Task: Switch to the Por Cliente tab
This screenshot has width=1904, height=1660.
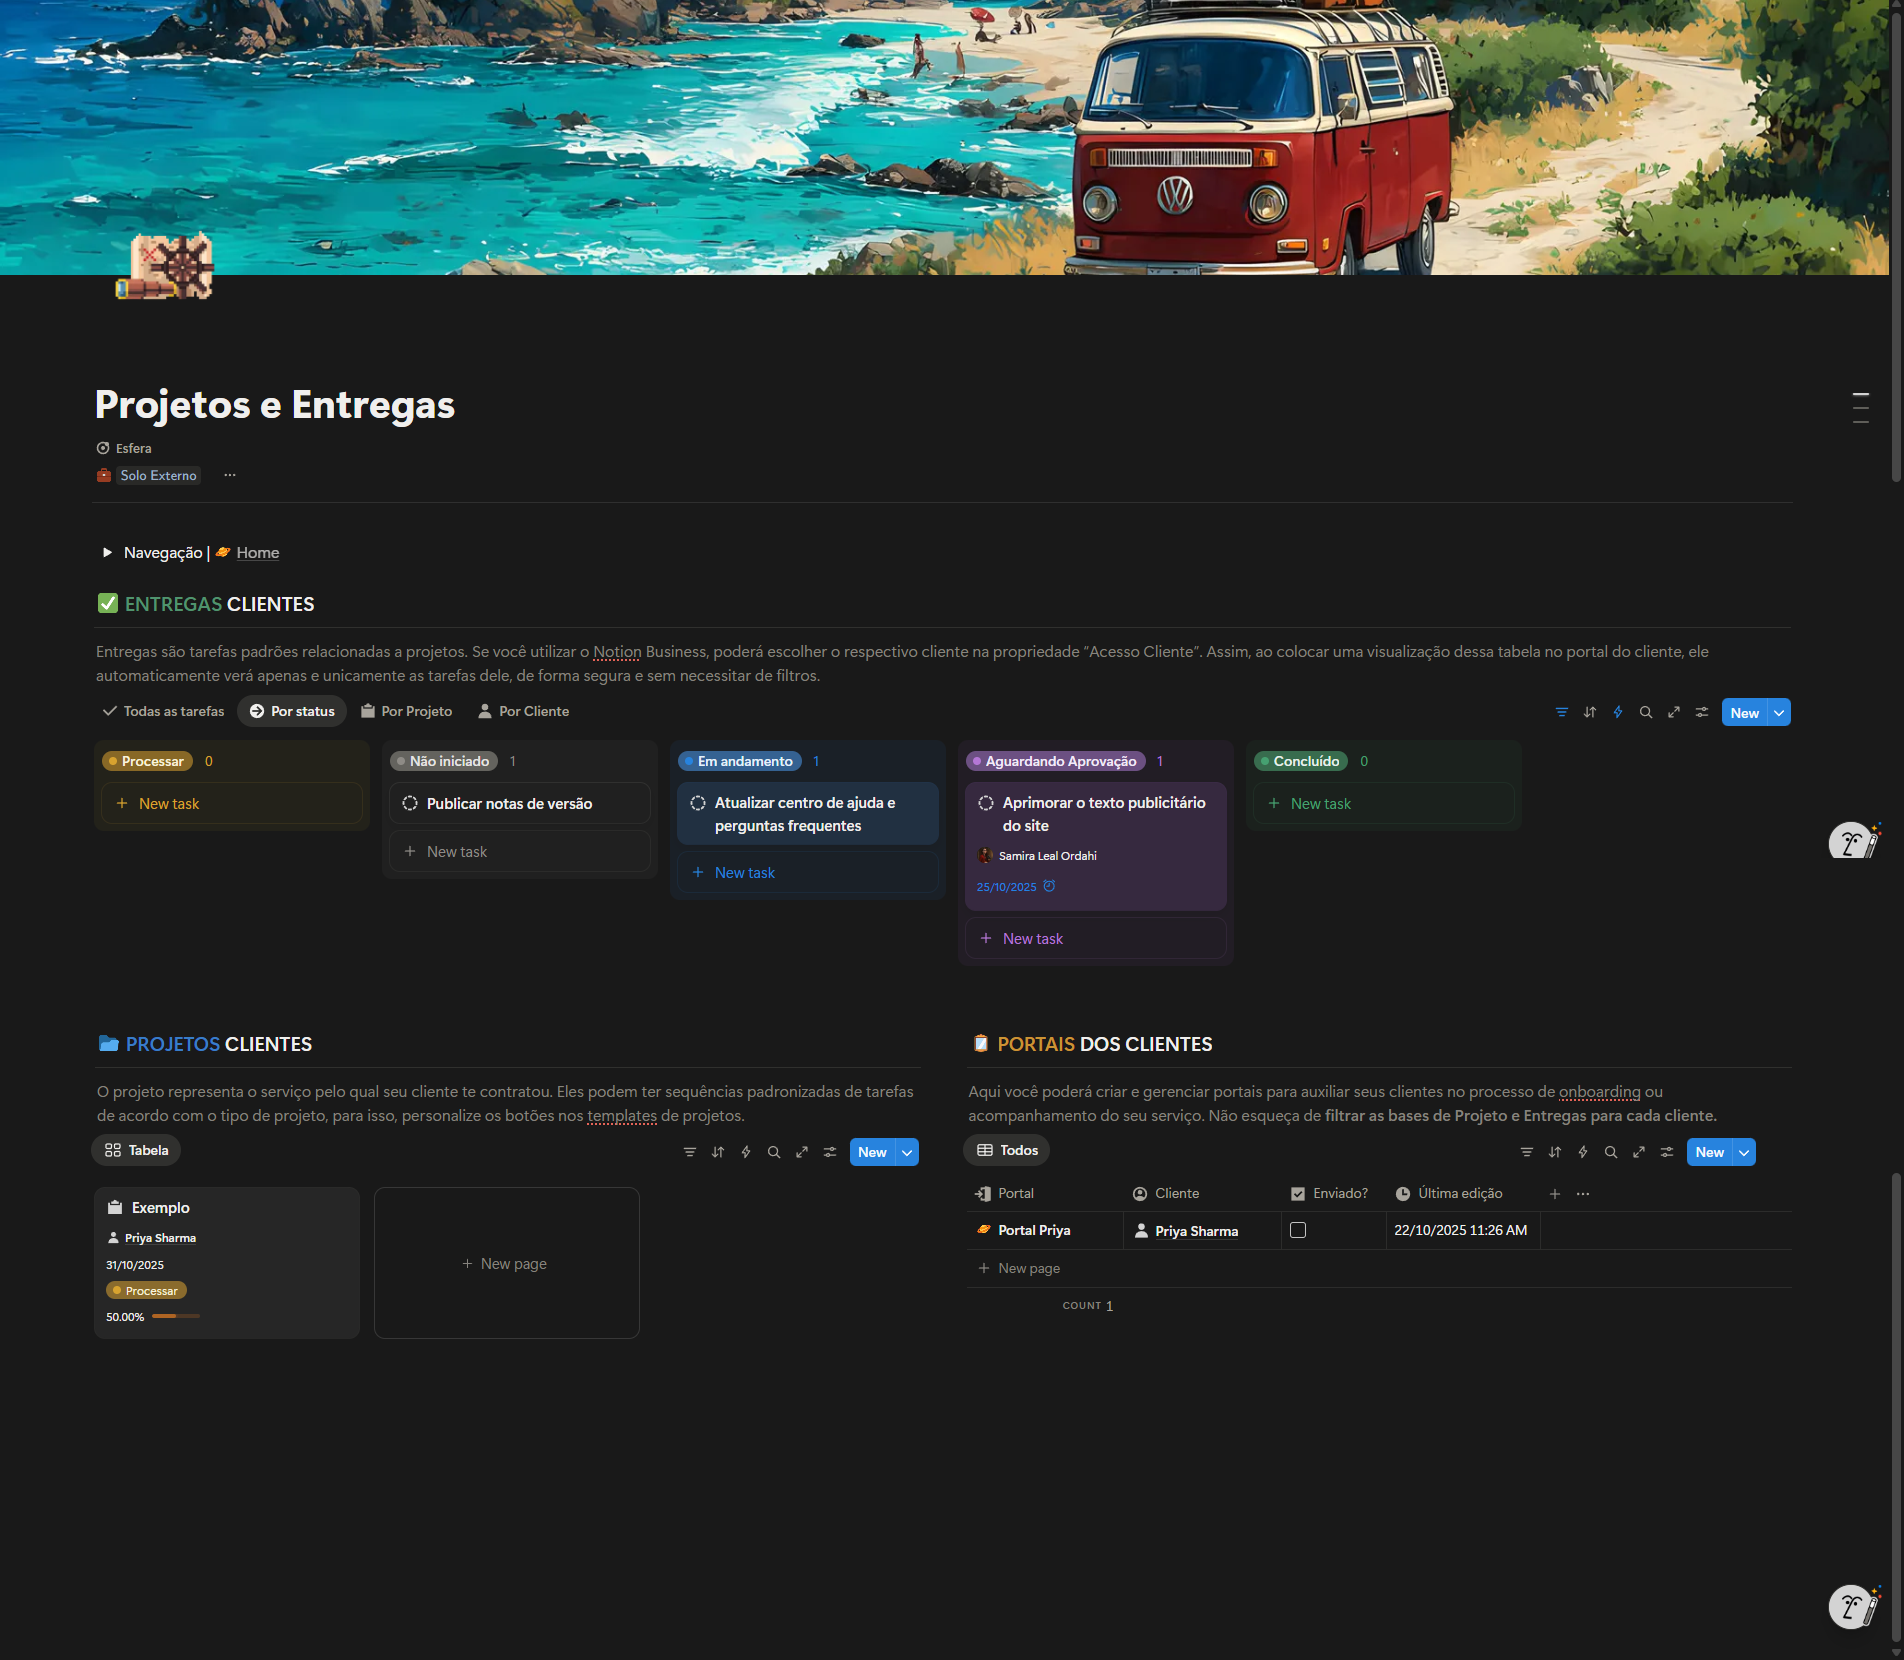Action: [523, 712]
